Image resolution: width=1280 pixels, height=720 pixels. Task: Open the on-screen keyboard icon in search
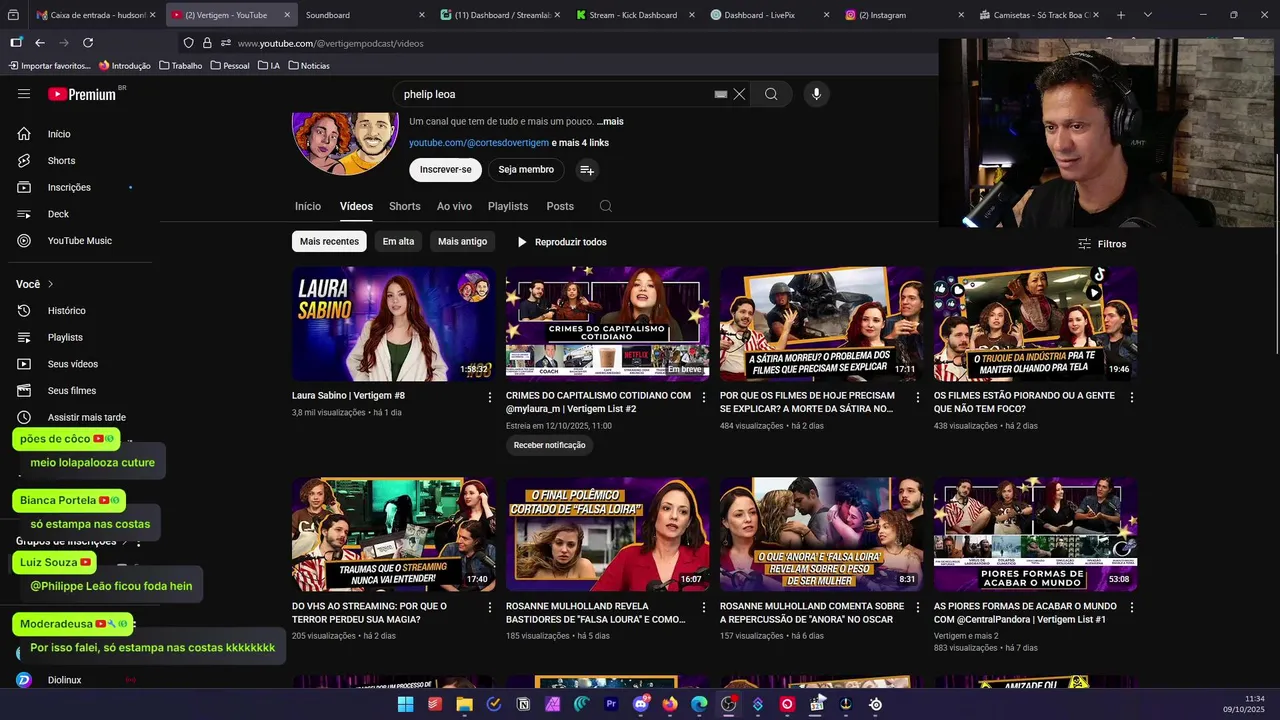[x=720, y=94]
